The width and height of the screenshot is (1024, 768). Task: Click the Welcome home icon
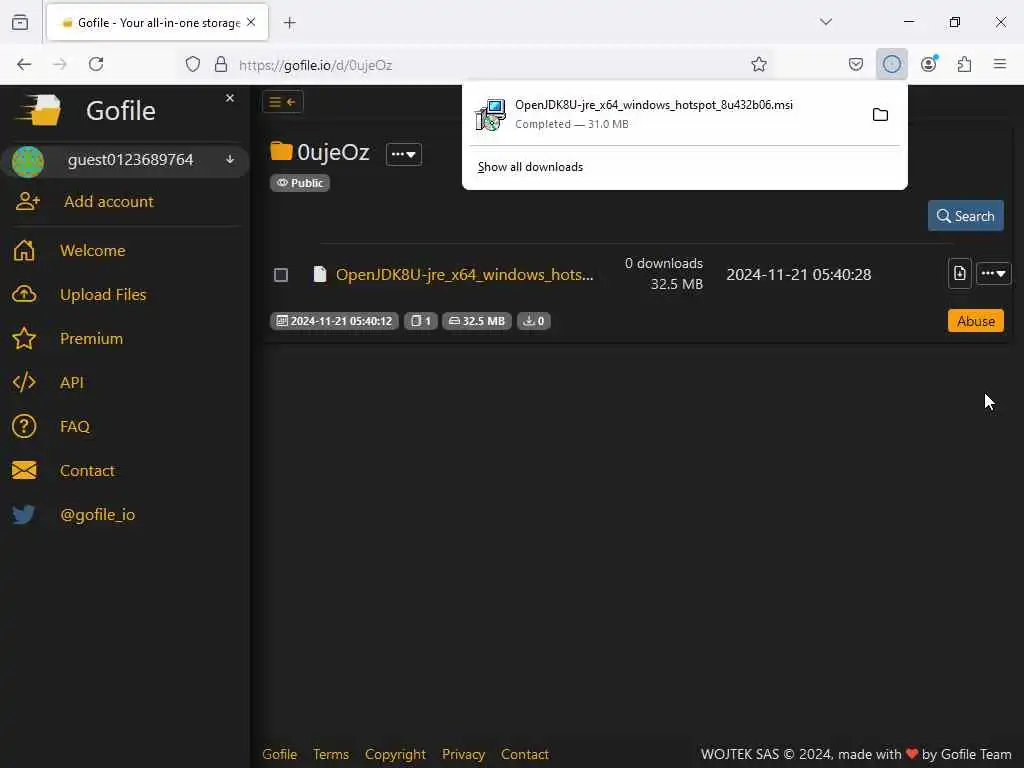click(24, 250)
